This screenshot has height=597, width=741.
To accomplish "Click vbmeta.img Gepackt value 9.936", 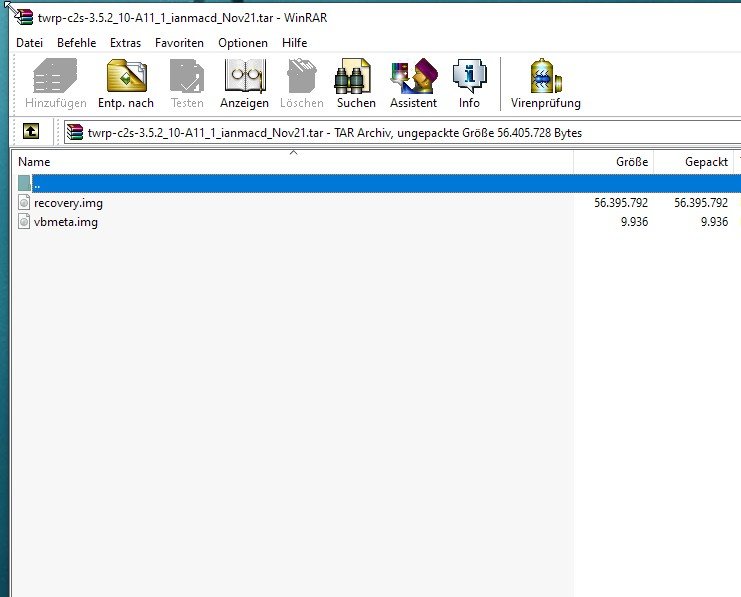I will pos(714,222).
